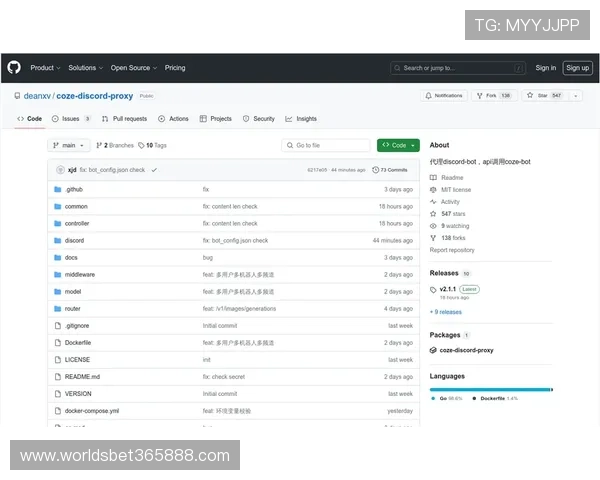This screenshot has height=480, width=600.
Task: Open the docs folder
Action: click(71, 258)
